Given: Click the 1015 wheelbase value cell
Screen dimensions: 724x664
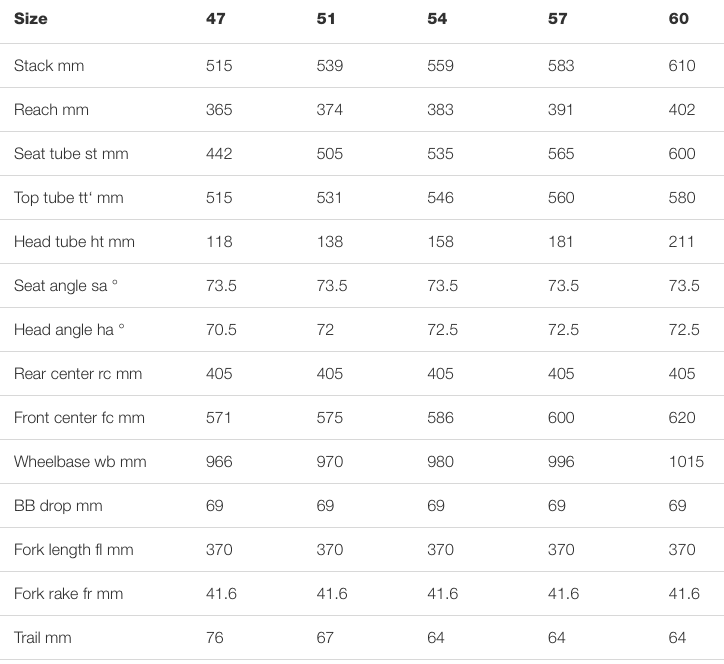Looking at the screenshot, I should (686, 461).
